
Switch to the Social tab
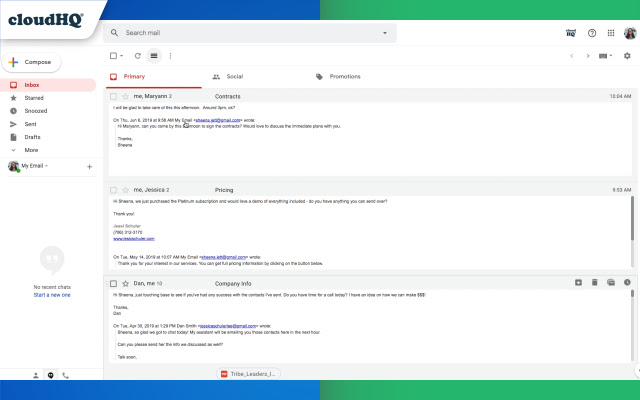[234, 76]
